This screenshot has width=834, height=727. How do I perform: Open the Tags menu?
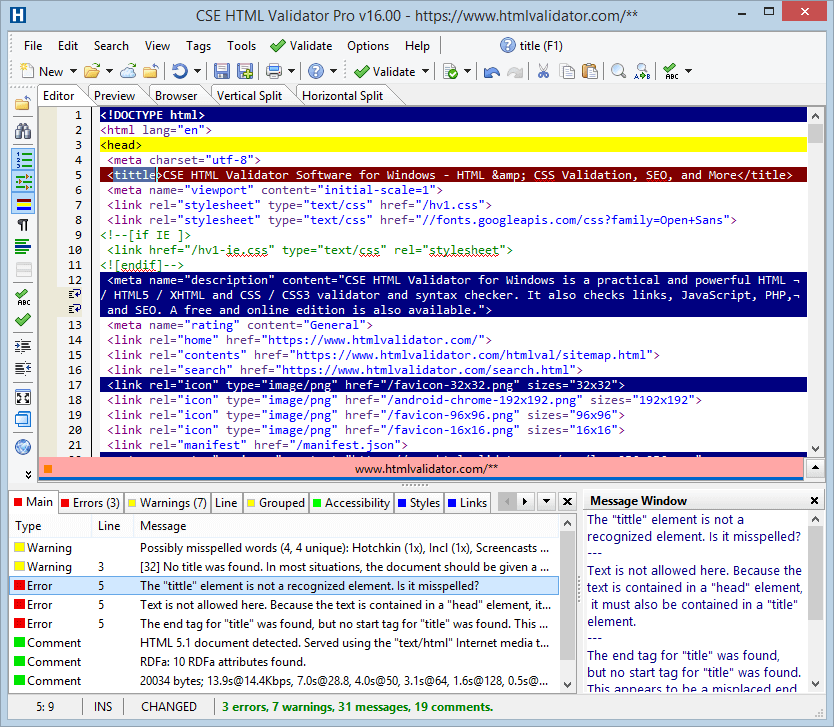(198, 45)
